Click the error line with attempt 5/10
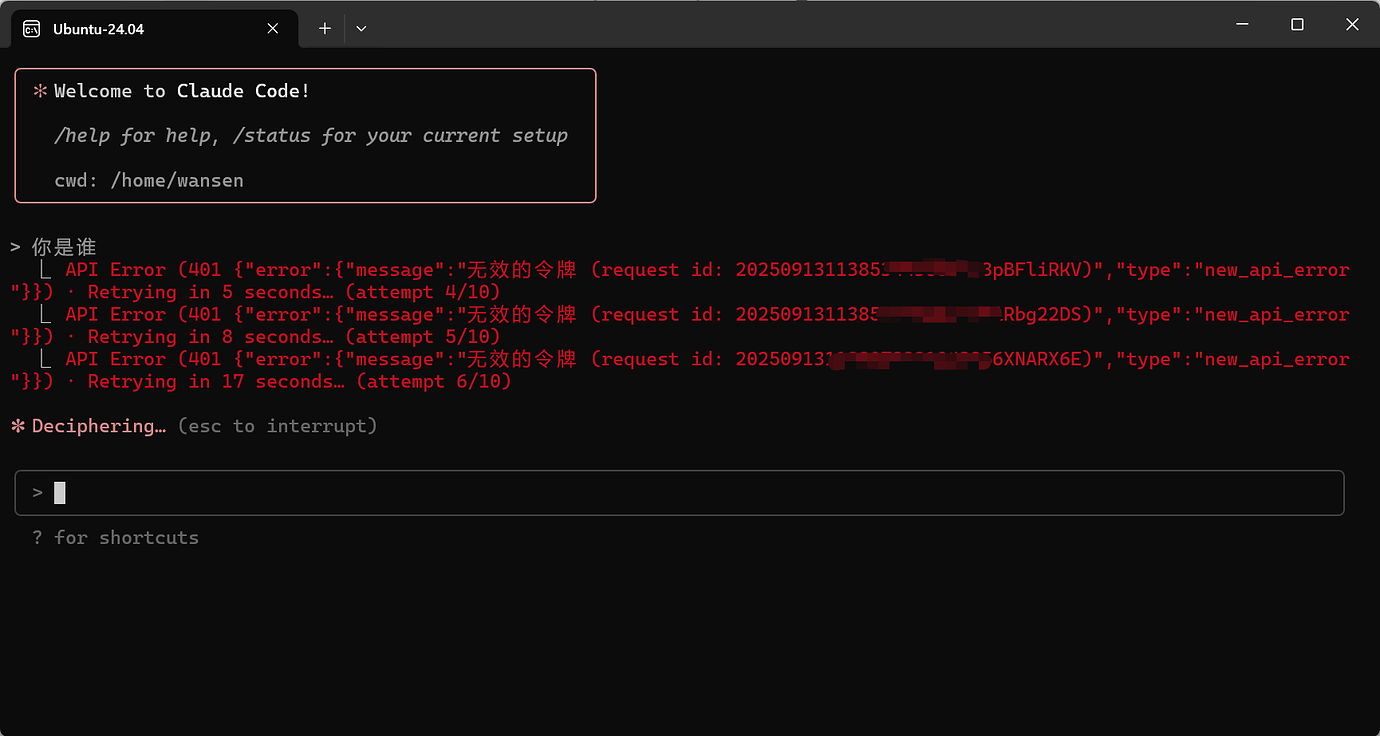Image resolution: width=1380 pixels, height=736 pixels. click(680, 326)
